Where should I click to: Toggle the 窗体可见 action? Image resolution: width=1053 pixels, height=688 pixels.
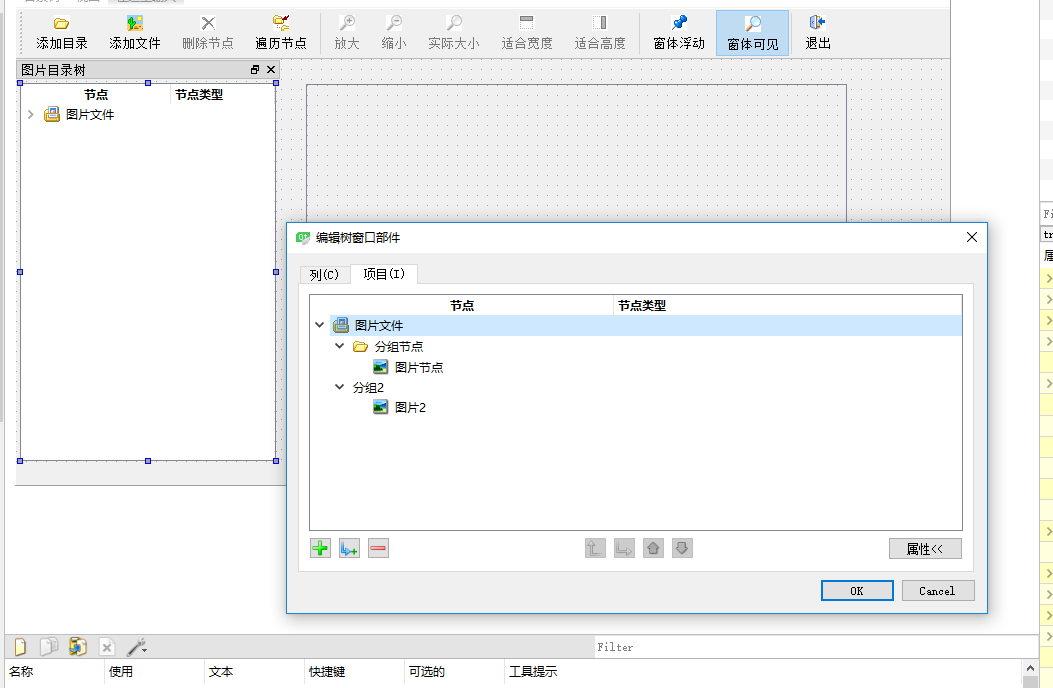(753, 34)
